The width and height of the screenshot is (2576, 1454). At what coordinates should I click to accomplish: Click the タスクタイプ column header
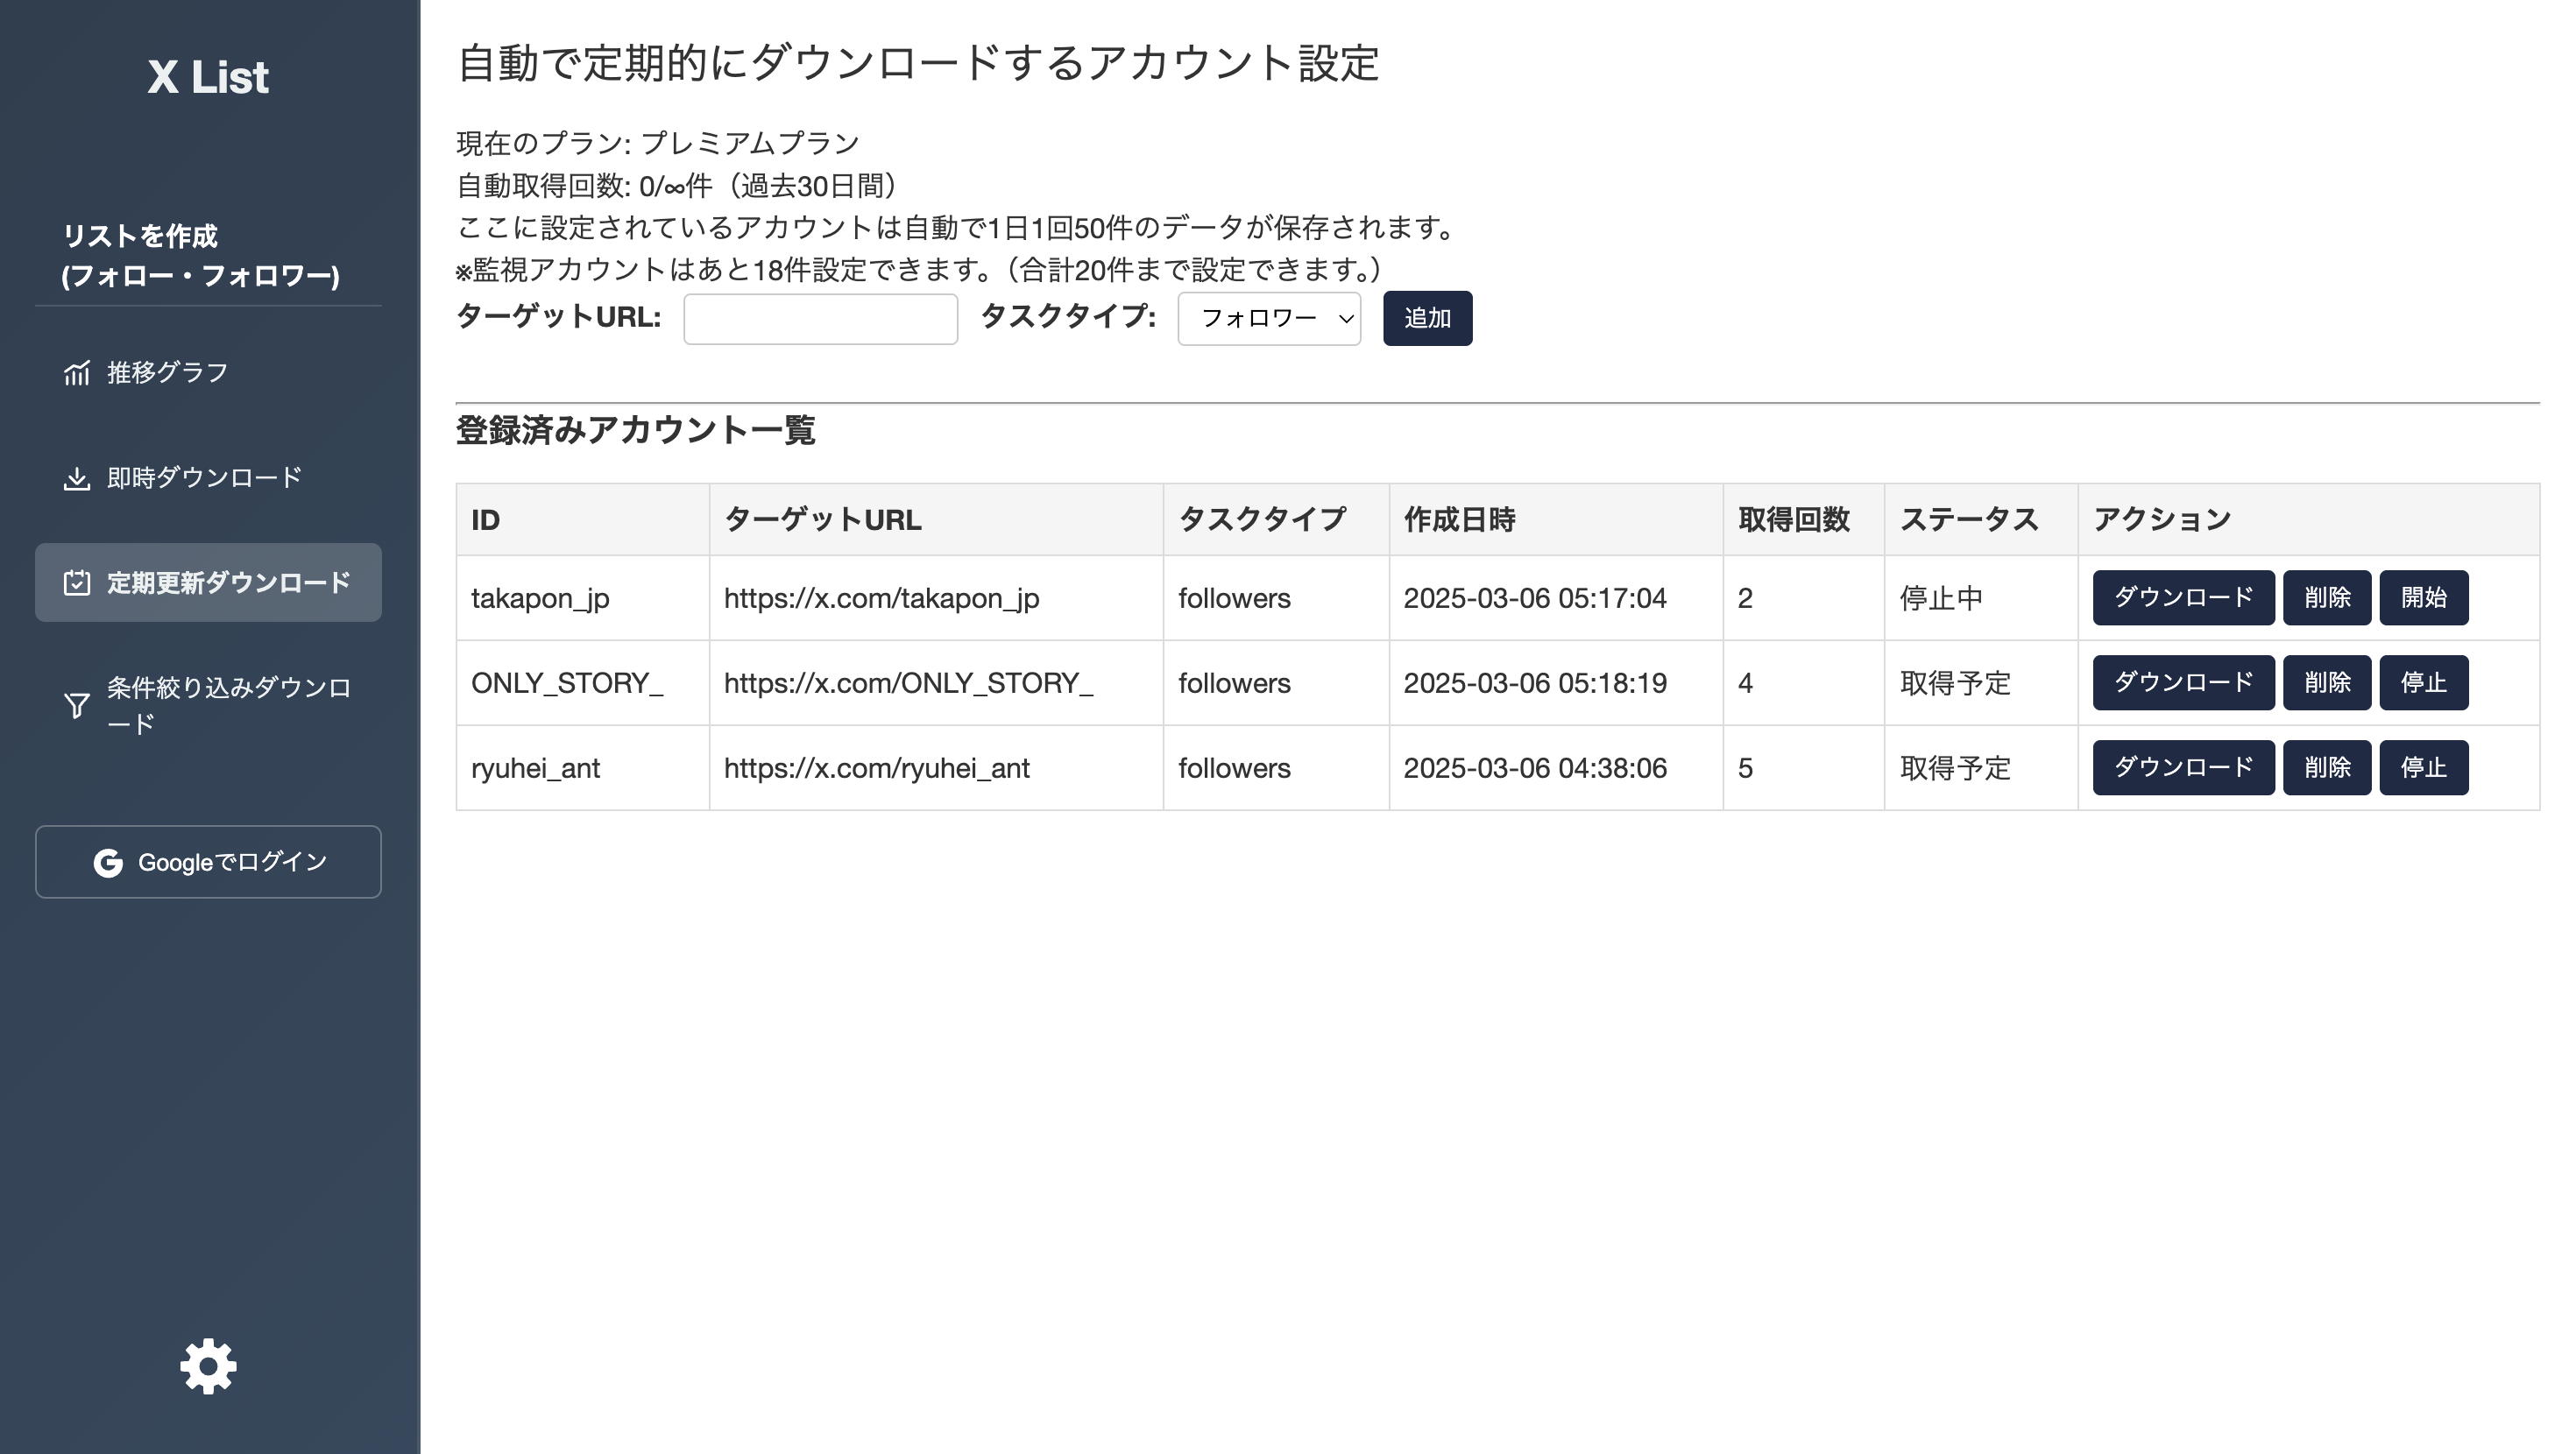coord(1276,520)
